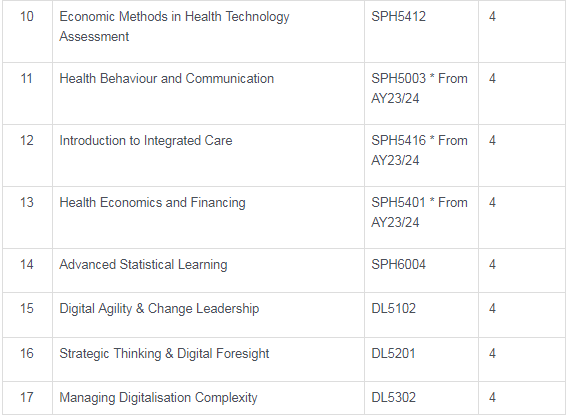
Task: Select Digital Agility & Change Leadership title
Action: (159, 309)
